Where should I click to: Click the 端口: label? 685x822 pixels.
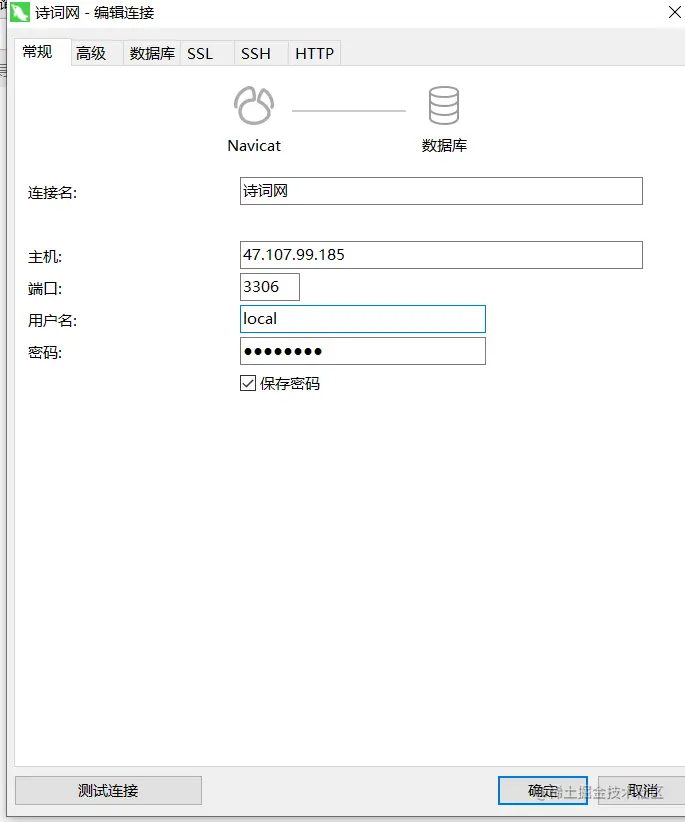45,289
